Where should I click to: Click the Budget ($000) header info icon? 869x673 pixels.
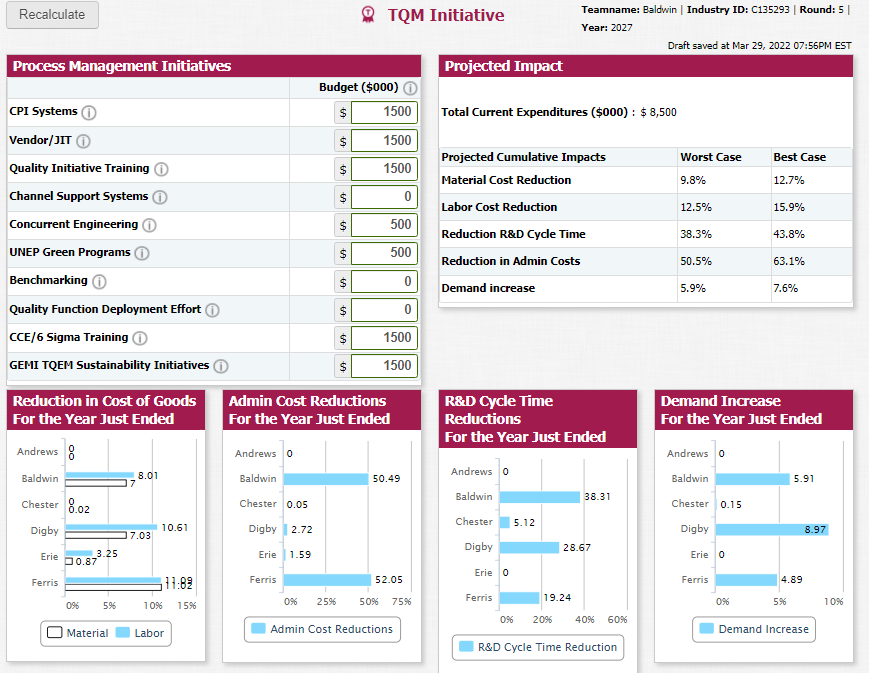pyautogui.click(x=410, y=88)
